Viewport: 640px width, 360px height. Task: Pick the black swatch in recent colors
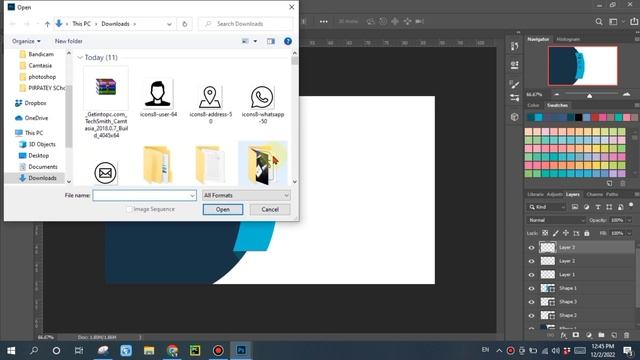pyautogui.click(x=578, y=118)
